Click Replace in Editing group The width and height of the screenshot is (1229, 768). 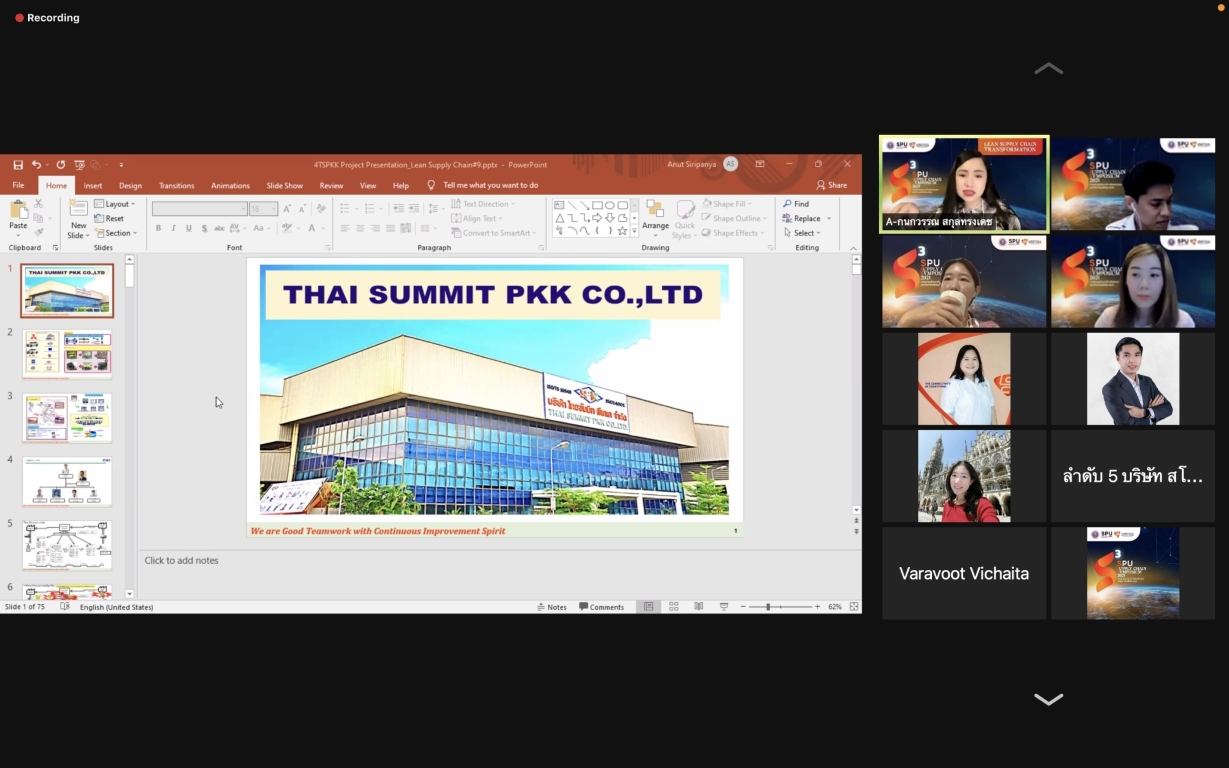[802, 218]
